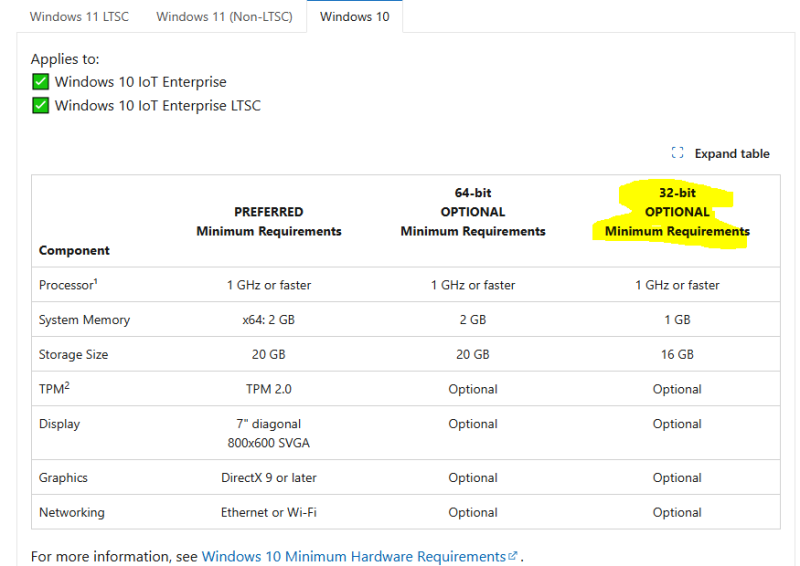Switch to the Windows 11 LTSC tab
This screenshot has height=566, width=800.
[79, 17]
